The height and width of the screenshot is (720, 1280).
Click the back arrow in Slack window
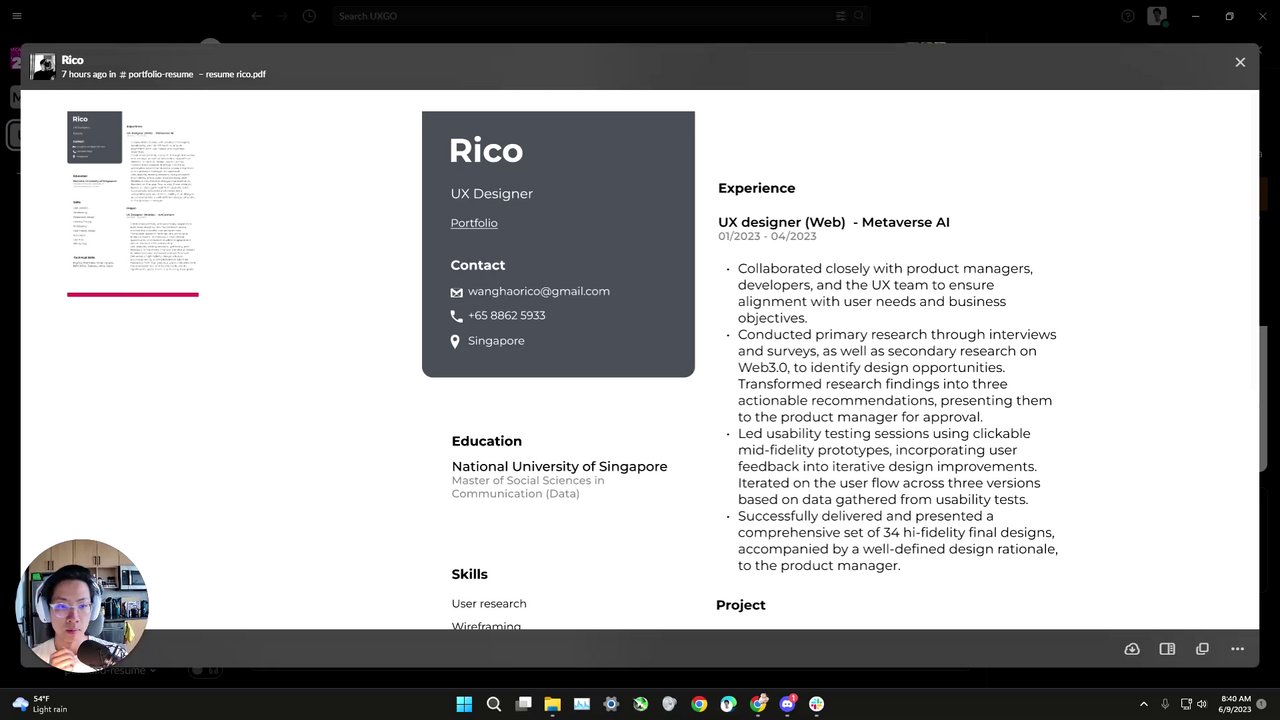pyautogui.click(x=257, y=16)
